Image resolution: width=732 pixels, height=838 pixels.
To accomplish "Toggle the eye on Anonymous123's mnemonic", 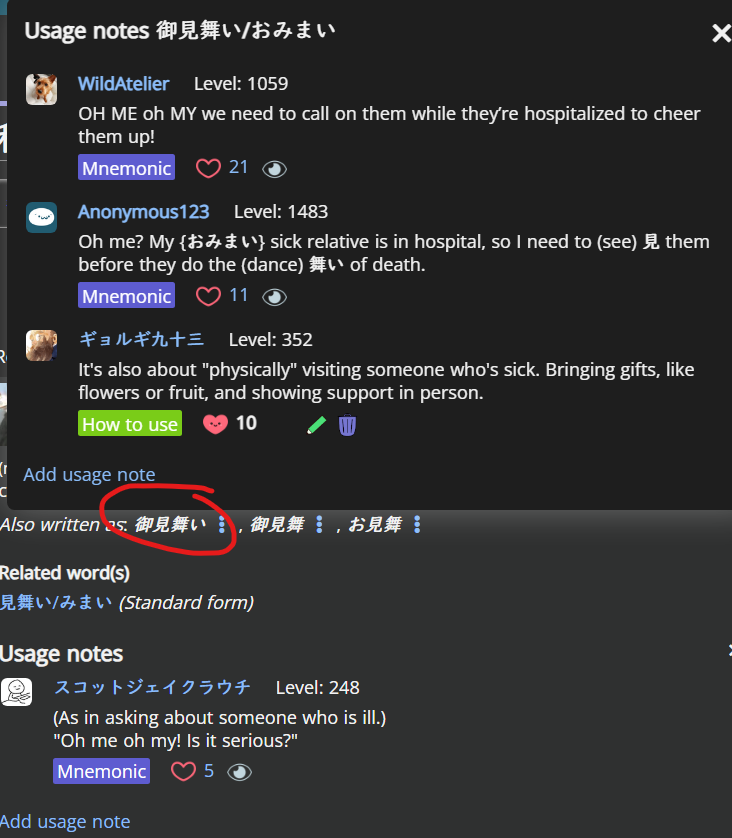I will 274,297.
